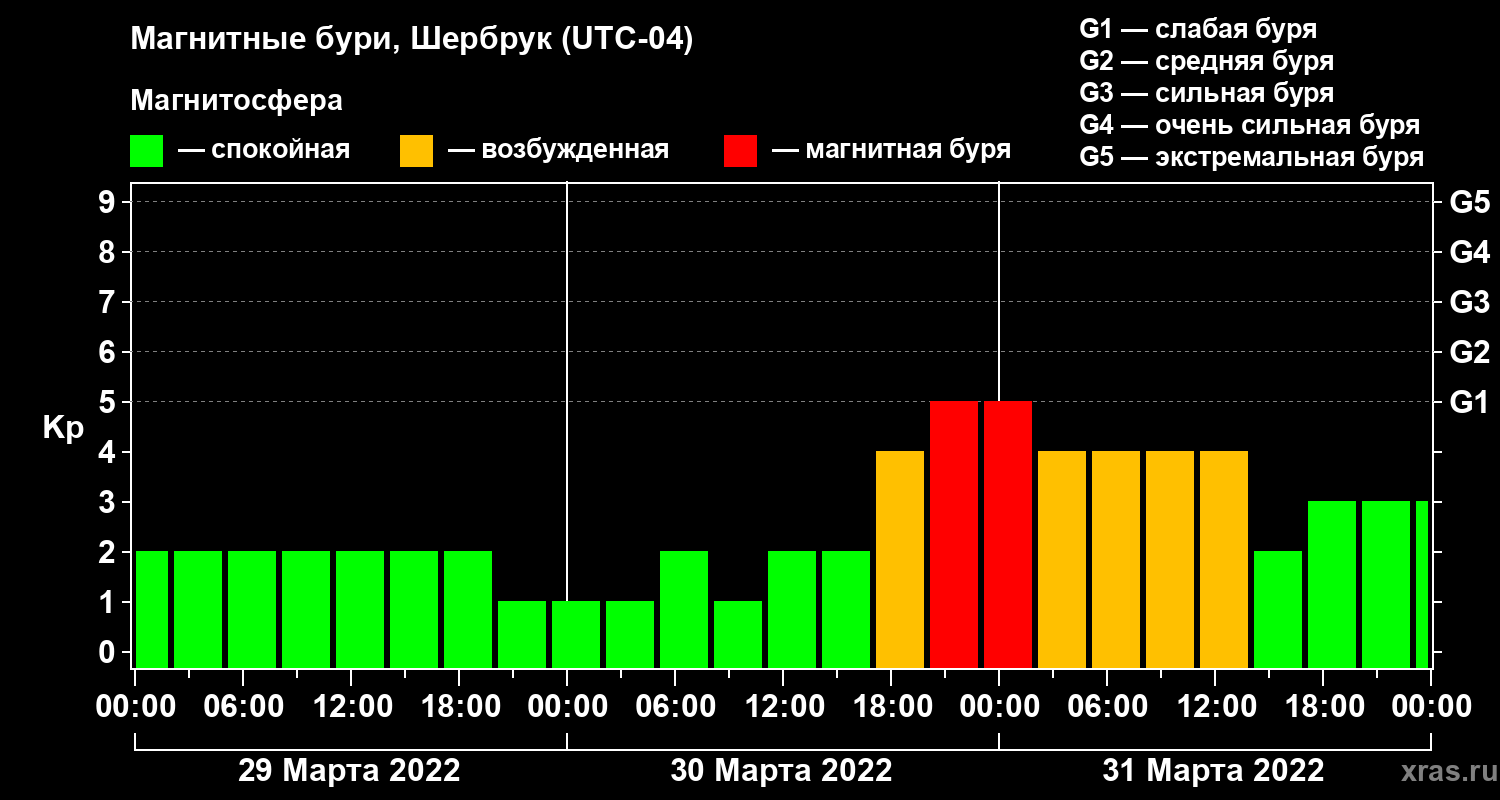Click the 'Kp' axis label
Screen dimensions: 1500x800
coord(63,428)
